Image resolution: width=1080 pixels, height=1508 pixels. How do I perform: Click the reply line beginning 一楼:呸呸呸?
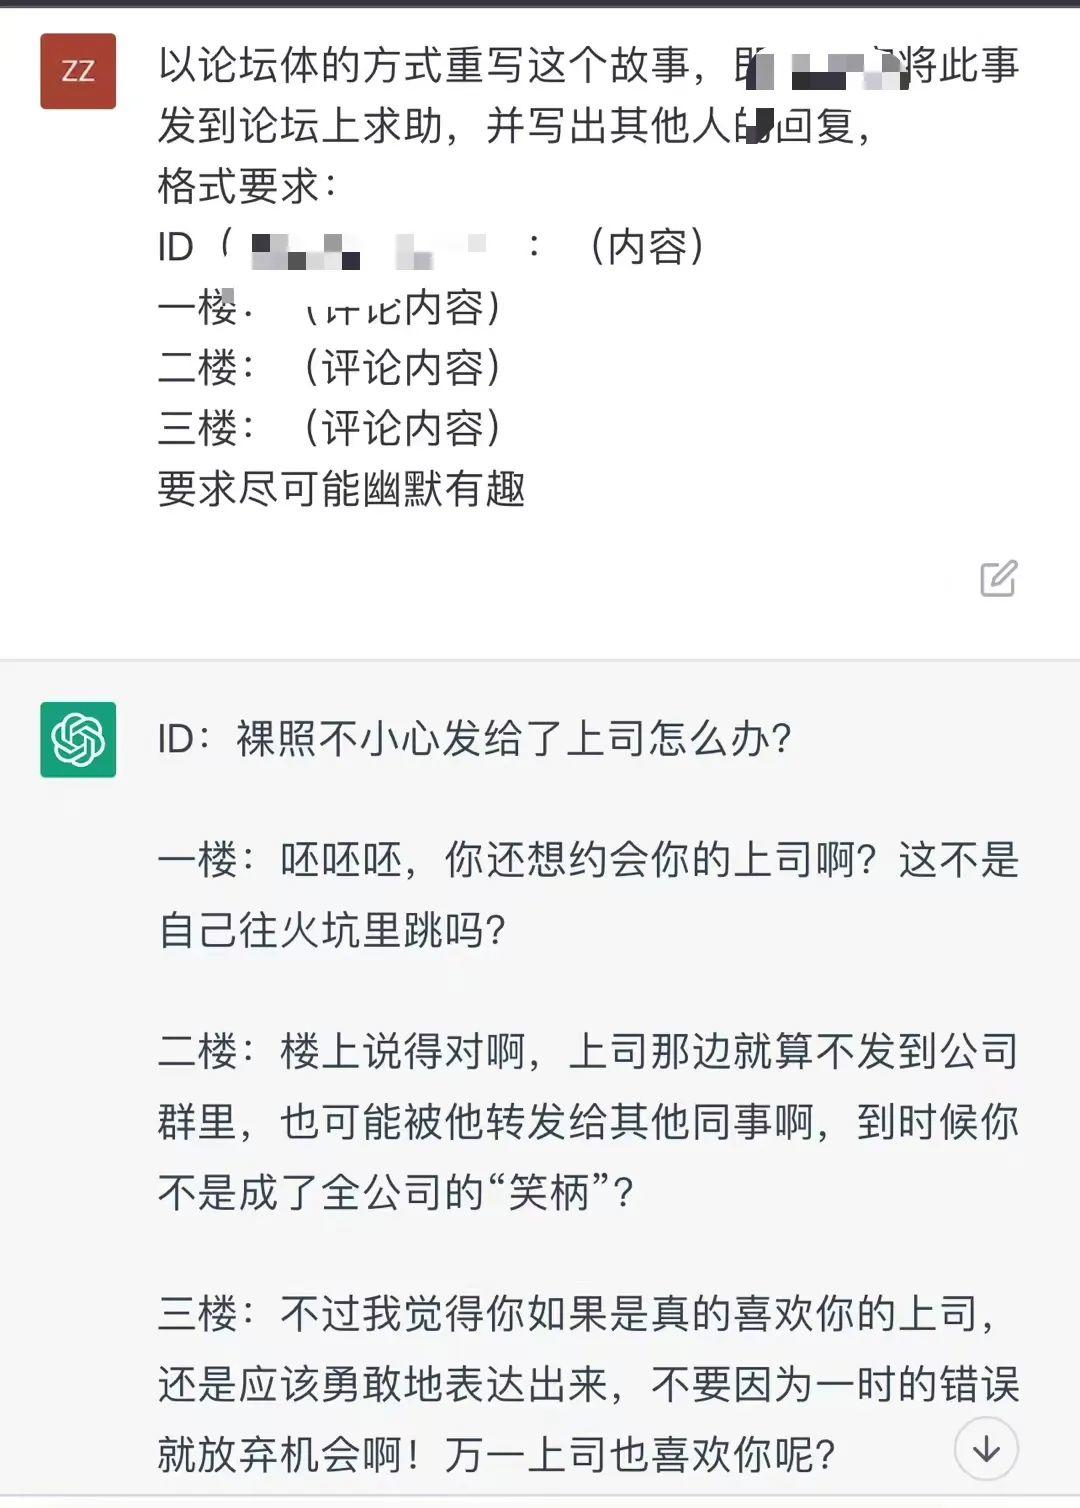[x=588, y=860]
